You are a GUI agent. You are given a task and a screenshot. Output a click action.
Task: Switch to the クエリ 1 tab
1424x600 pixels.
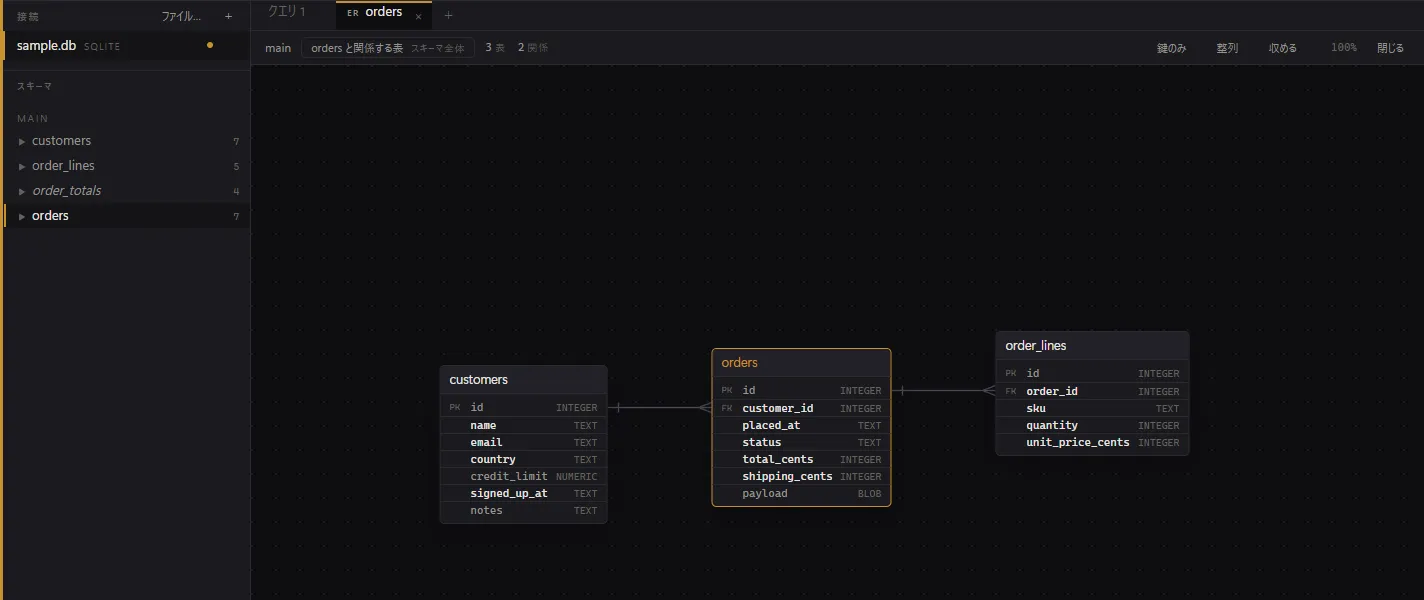287,12
